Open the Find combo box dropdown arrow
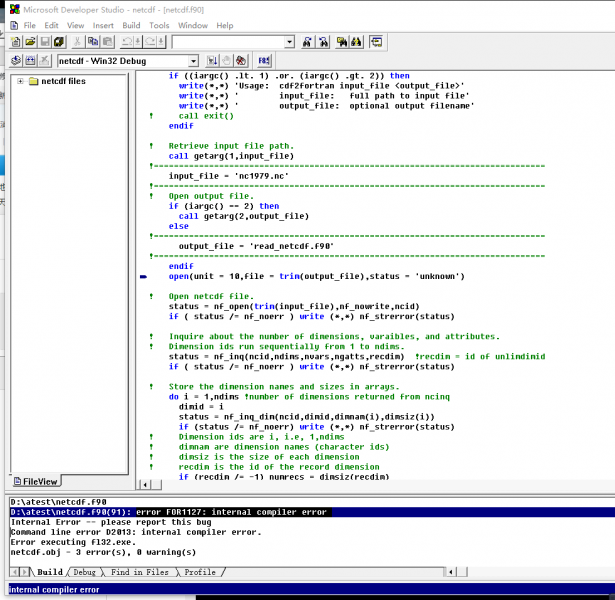Screen dimensions: 615x600 click(x=289, y=42)
